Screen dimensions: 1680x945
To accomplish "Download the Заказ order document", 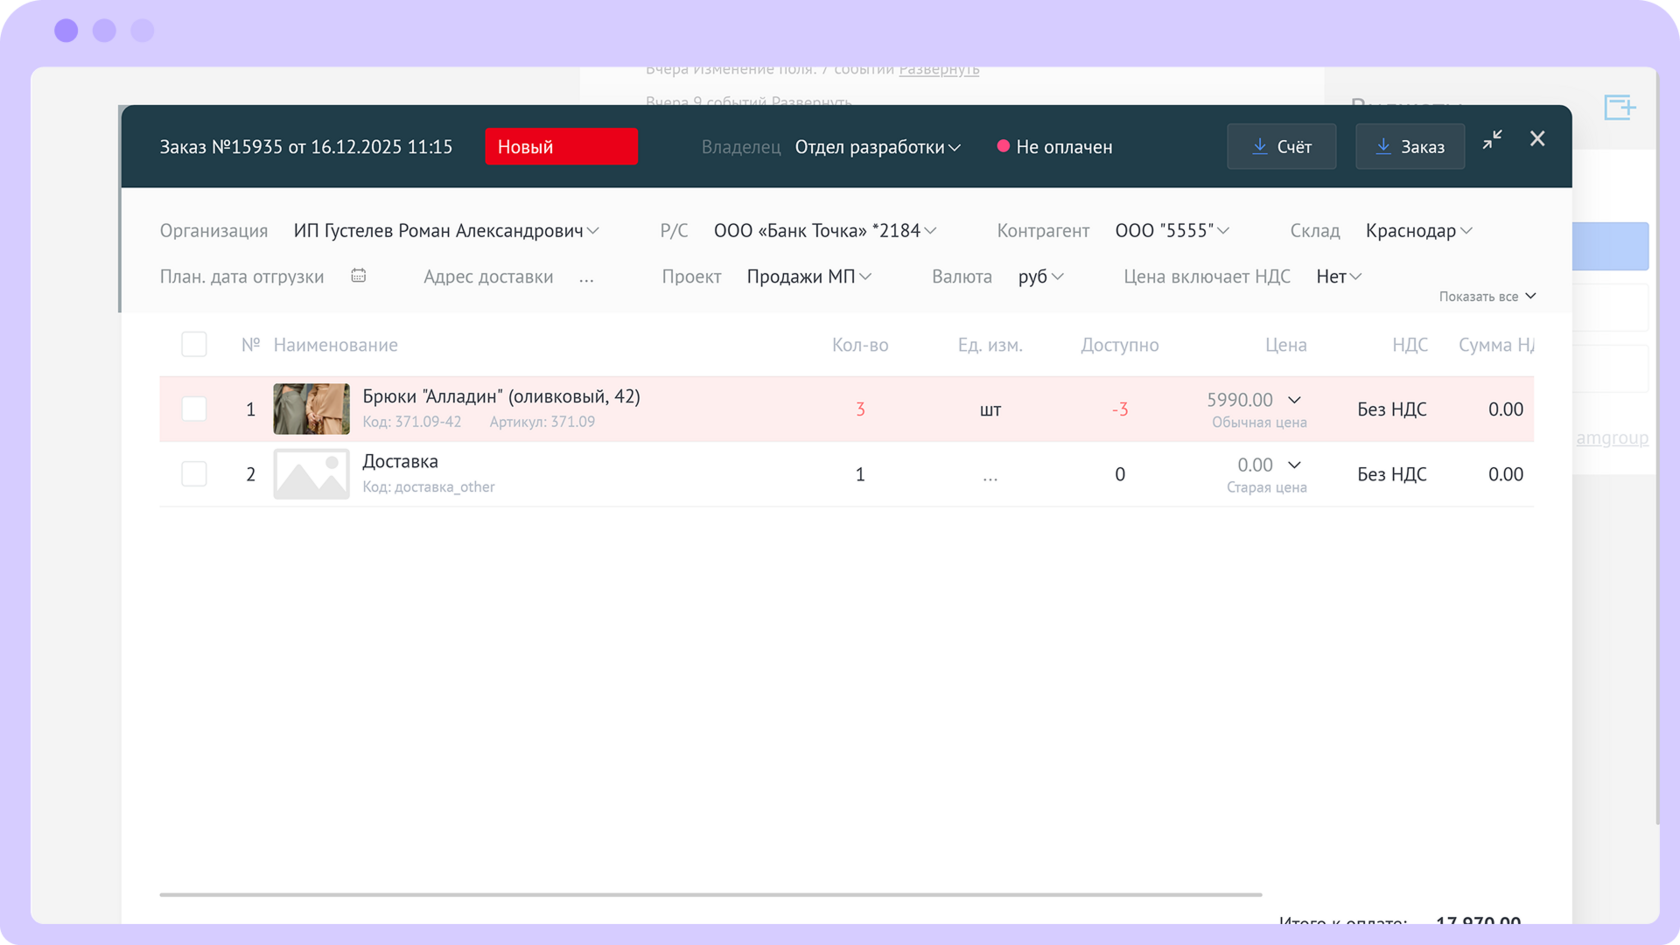I will (1410, 146).
